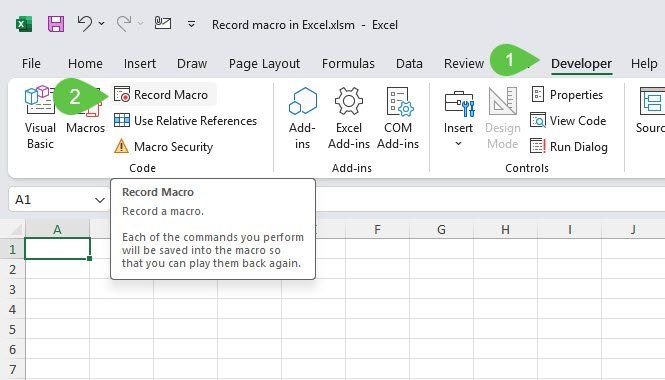Click cell G3

(x=441, y=289)
